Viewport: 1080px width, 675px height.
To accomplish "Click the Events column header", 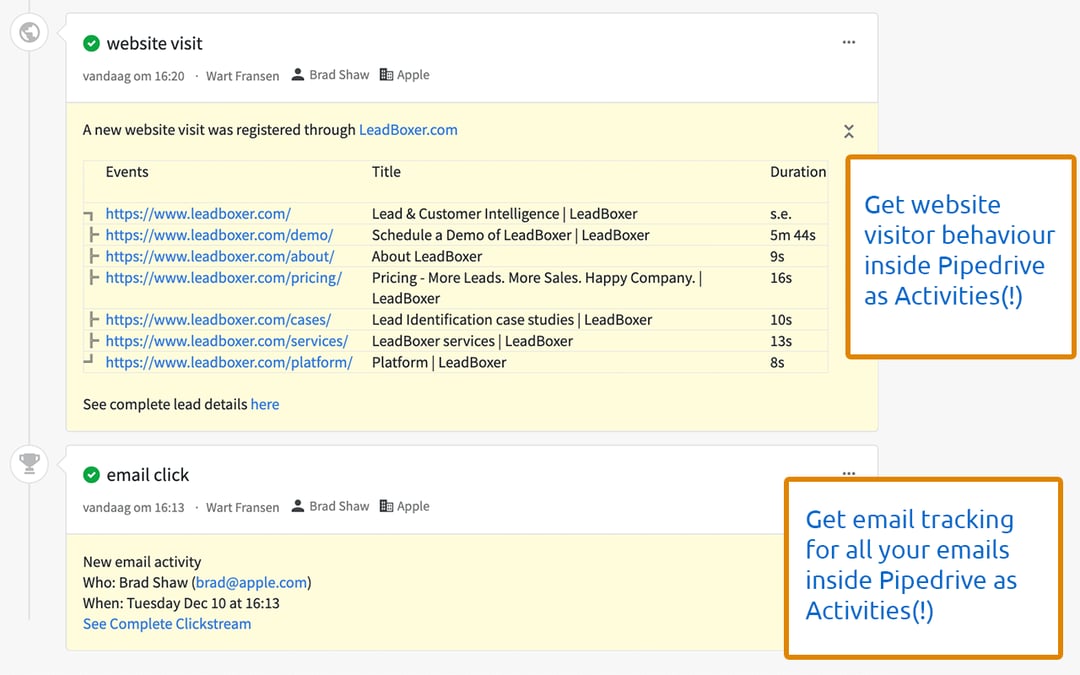I will [127, 172].
